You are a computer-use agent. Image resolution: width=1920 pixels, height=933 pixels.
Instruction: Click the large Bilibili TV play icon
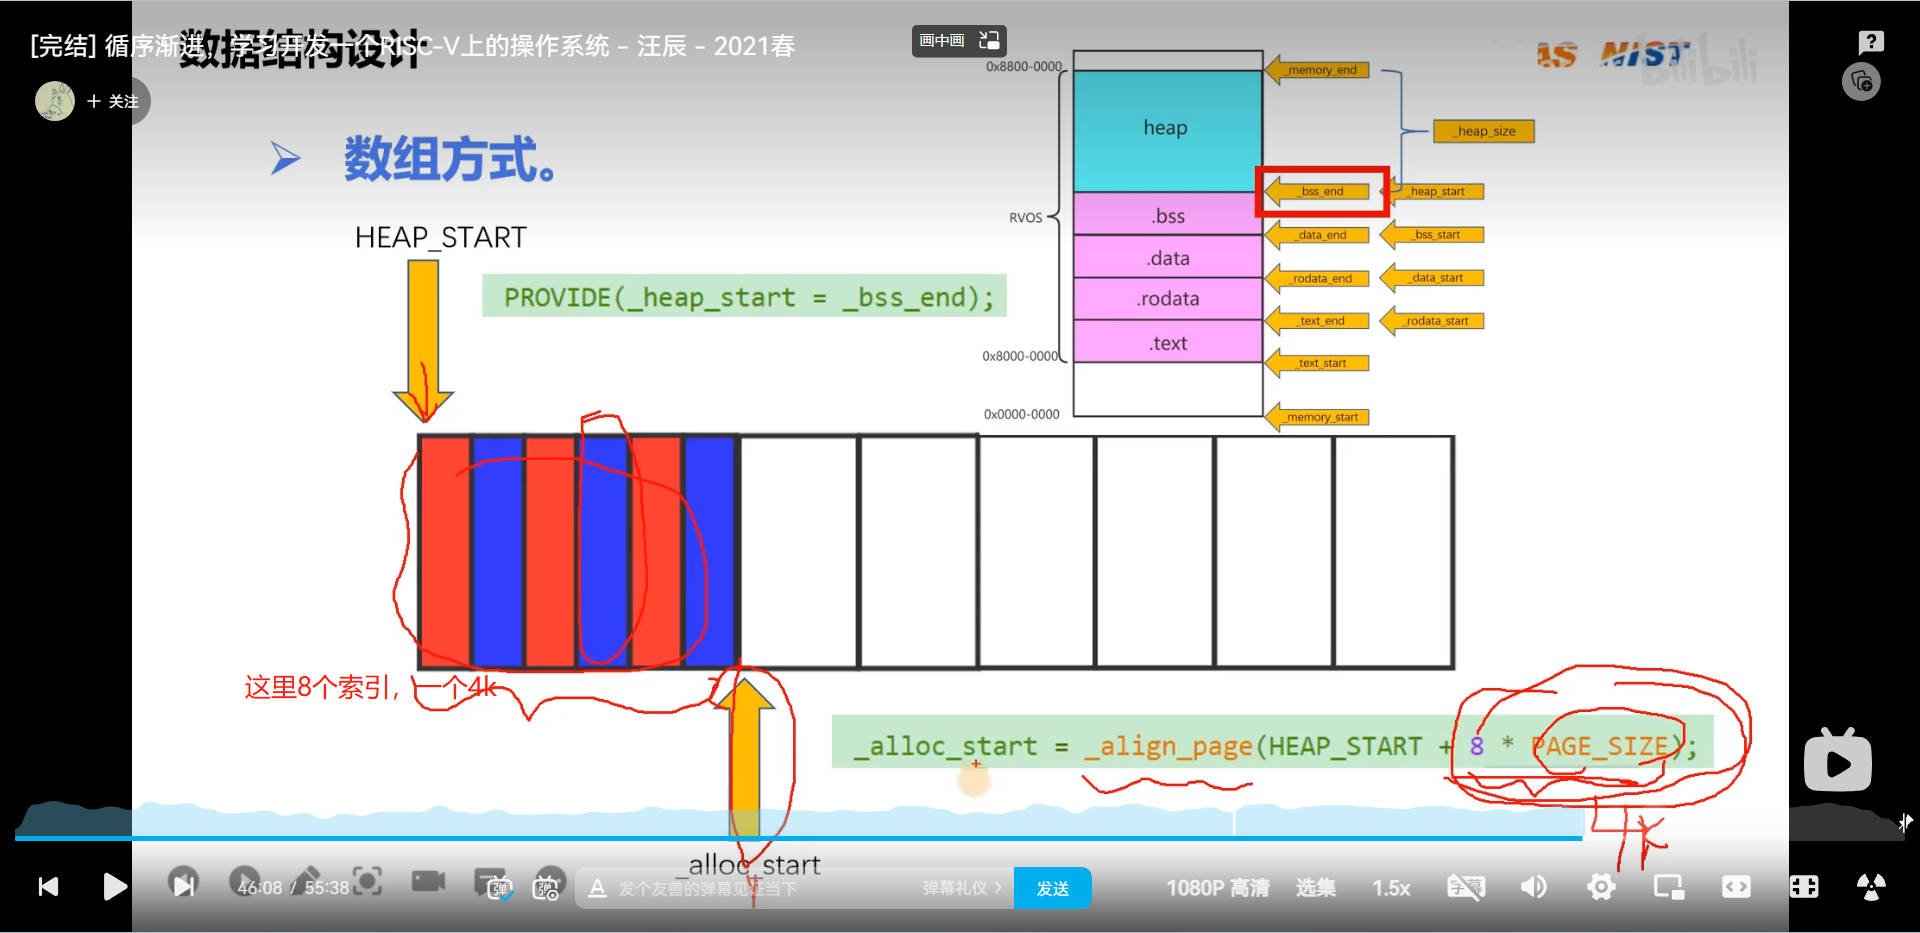1837,760
